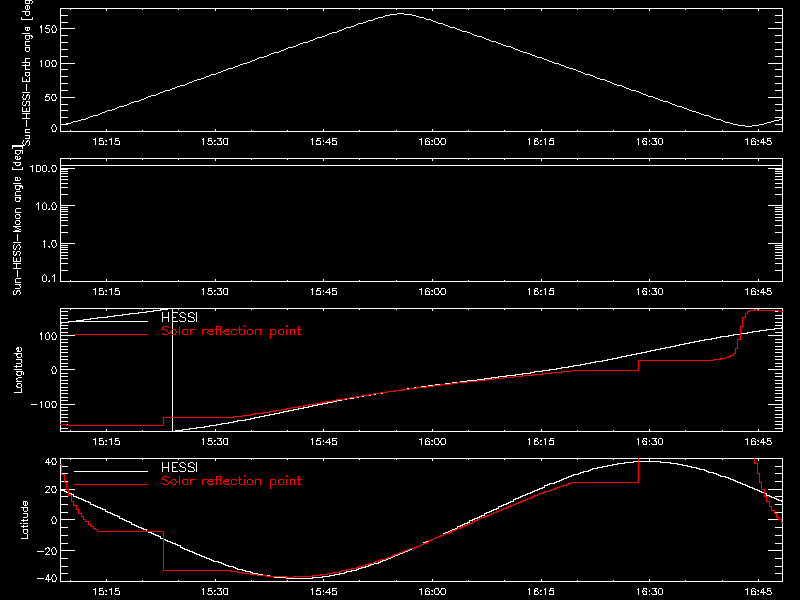Click the 50 tick in Earth angle plot
Image resolution: width=800 pixels, height=600 pixels.
pyautogui.click(x=51, y=97)
